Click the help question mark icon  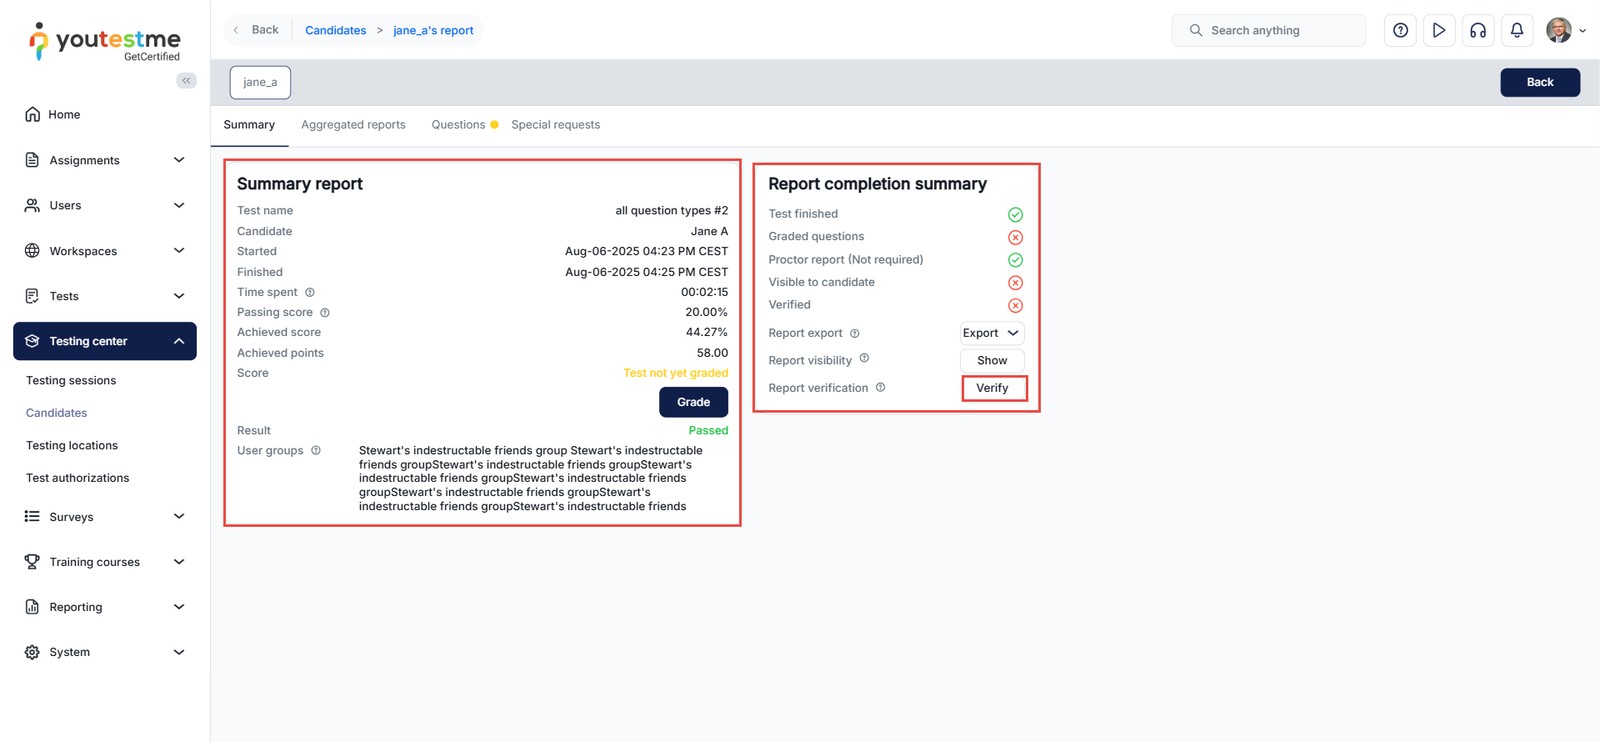tap(1400, 30)
